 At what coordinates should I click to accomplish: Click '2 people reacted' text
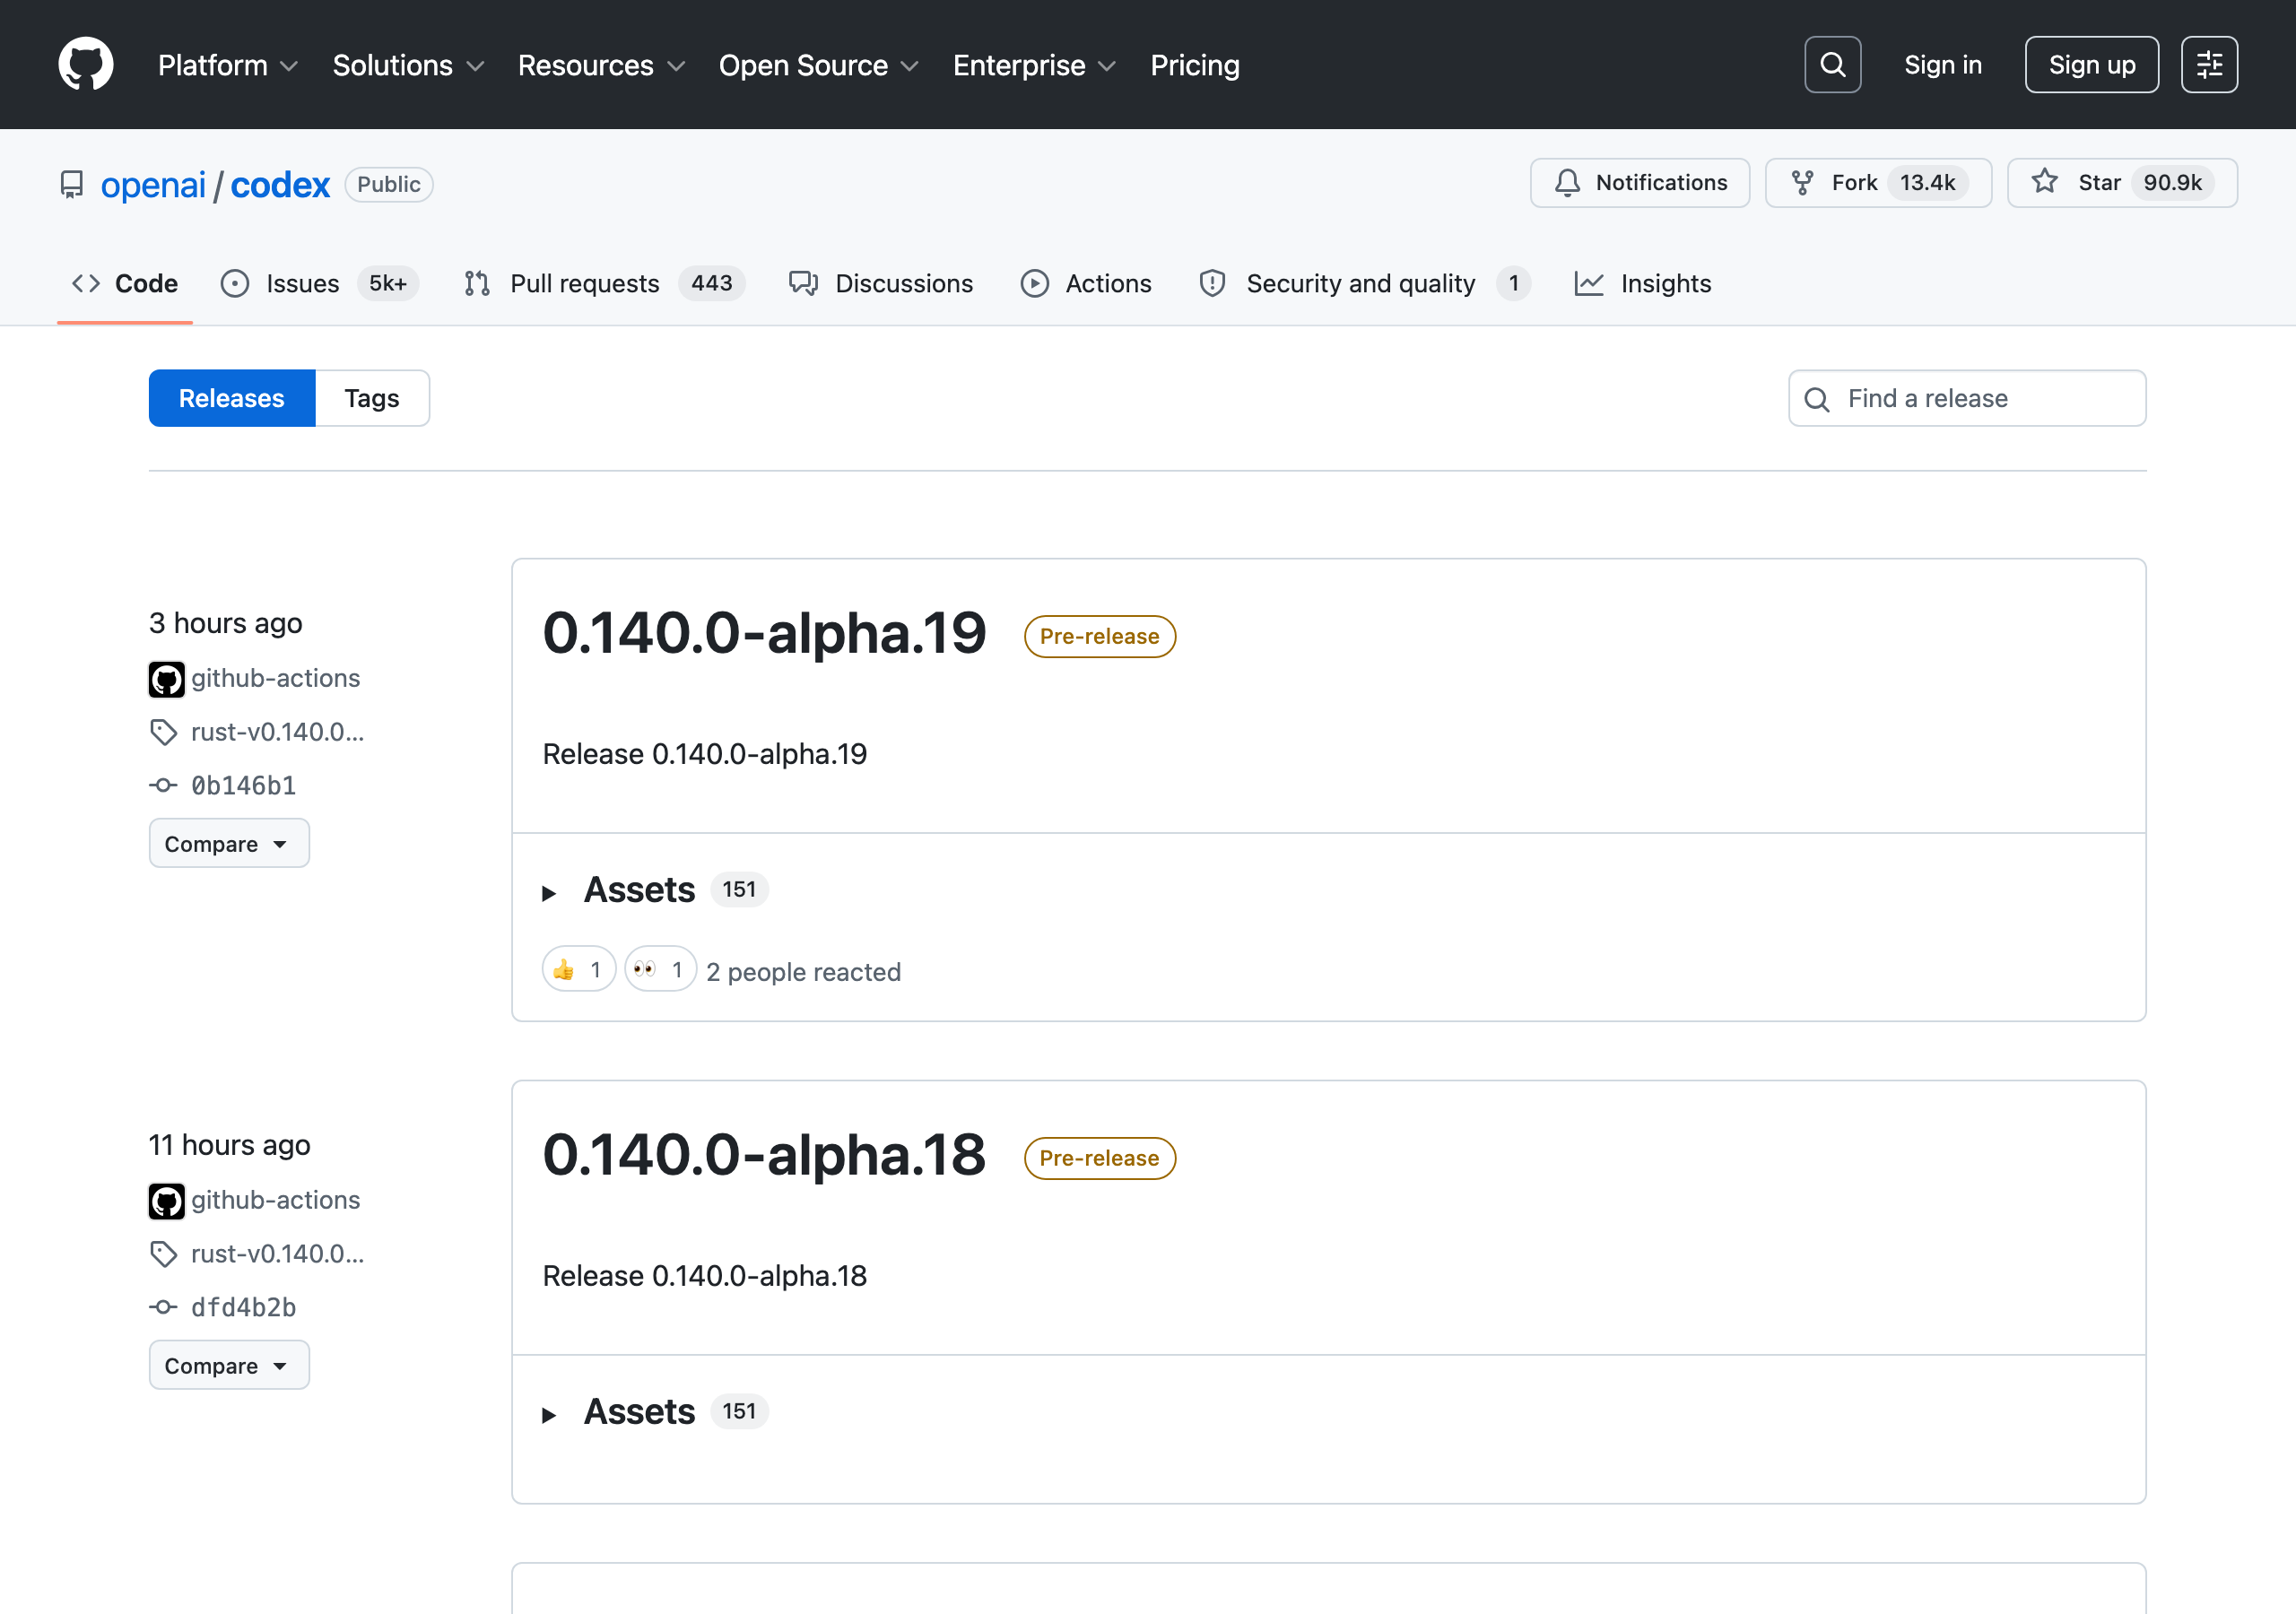tap(803, 972)
